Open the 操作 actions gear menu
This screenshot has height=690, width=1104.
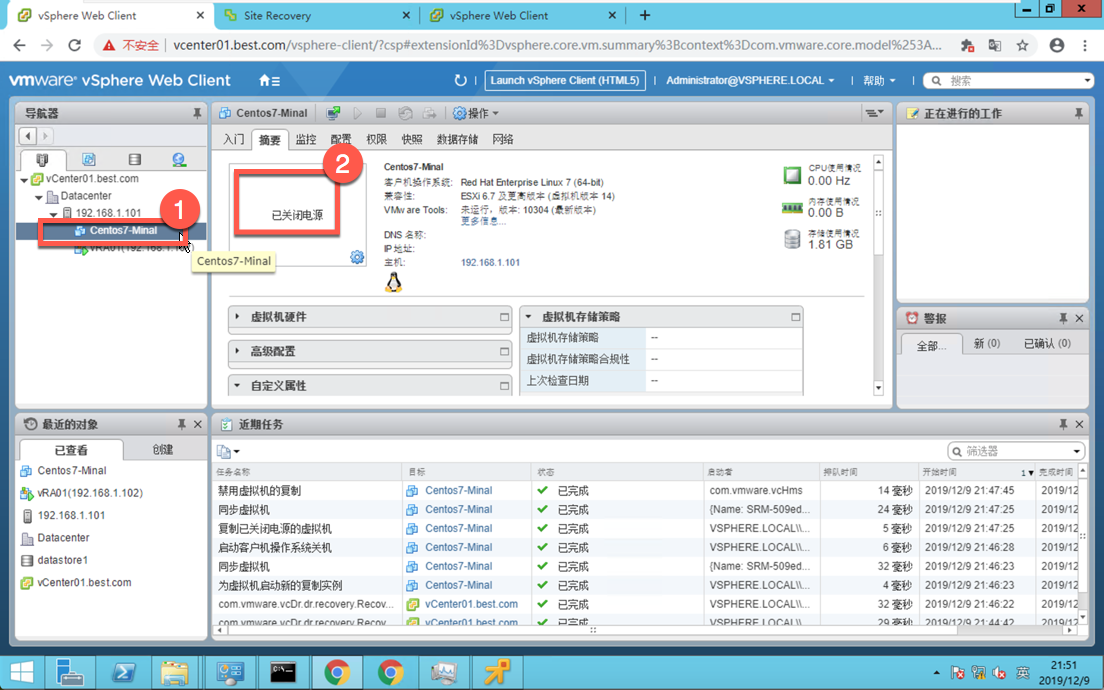(x=476, y=113)
